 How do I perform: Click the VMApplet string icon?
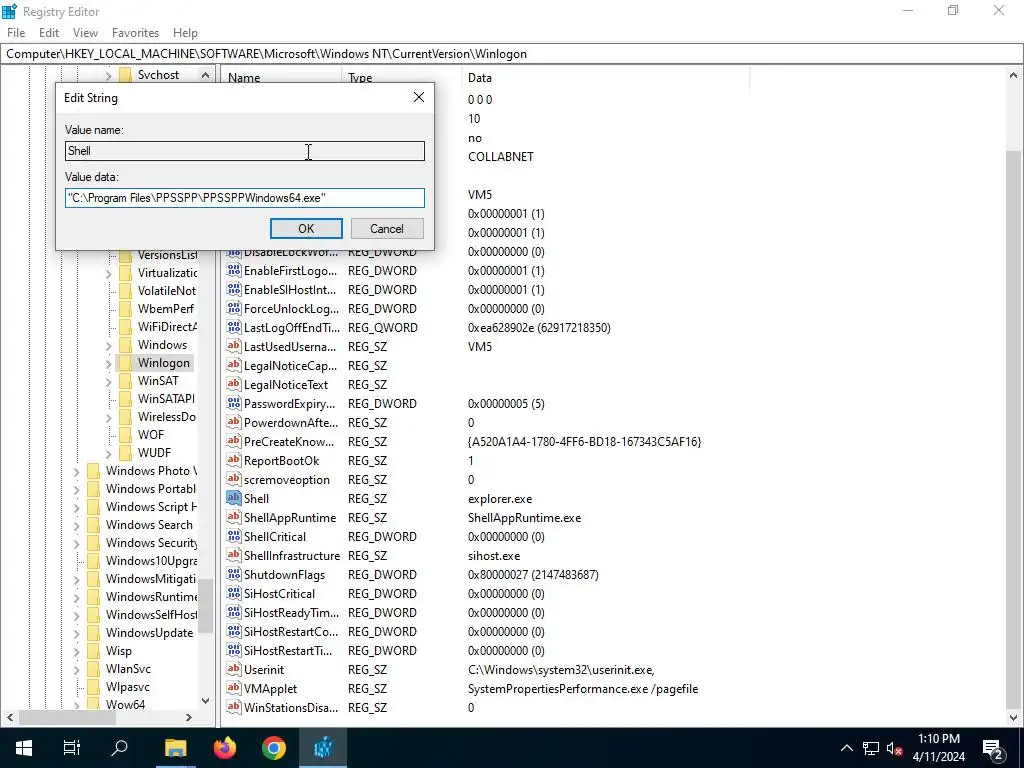pos(233,688)
